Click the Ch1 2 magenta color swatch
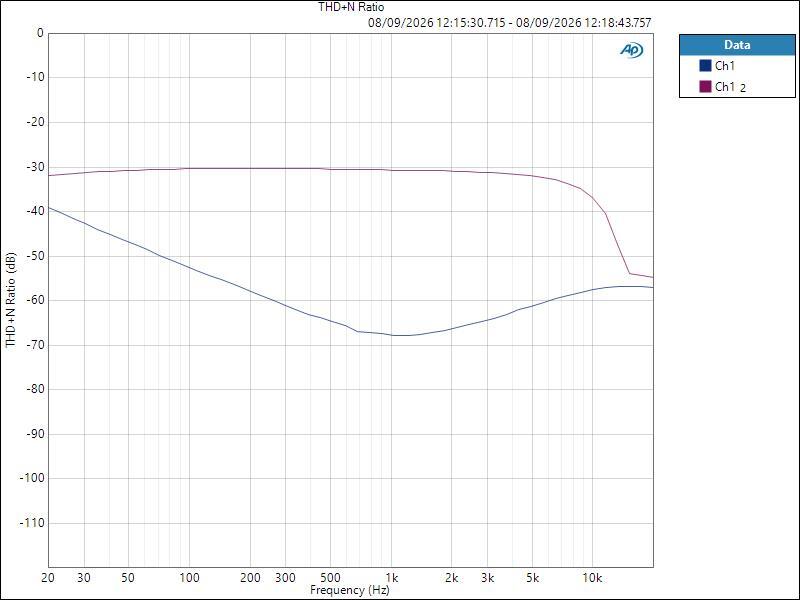Image resolution: width=800 pixels, height=600 pixels. [705, 86]
